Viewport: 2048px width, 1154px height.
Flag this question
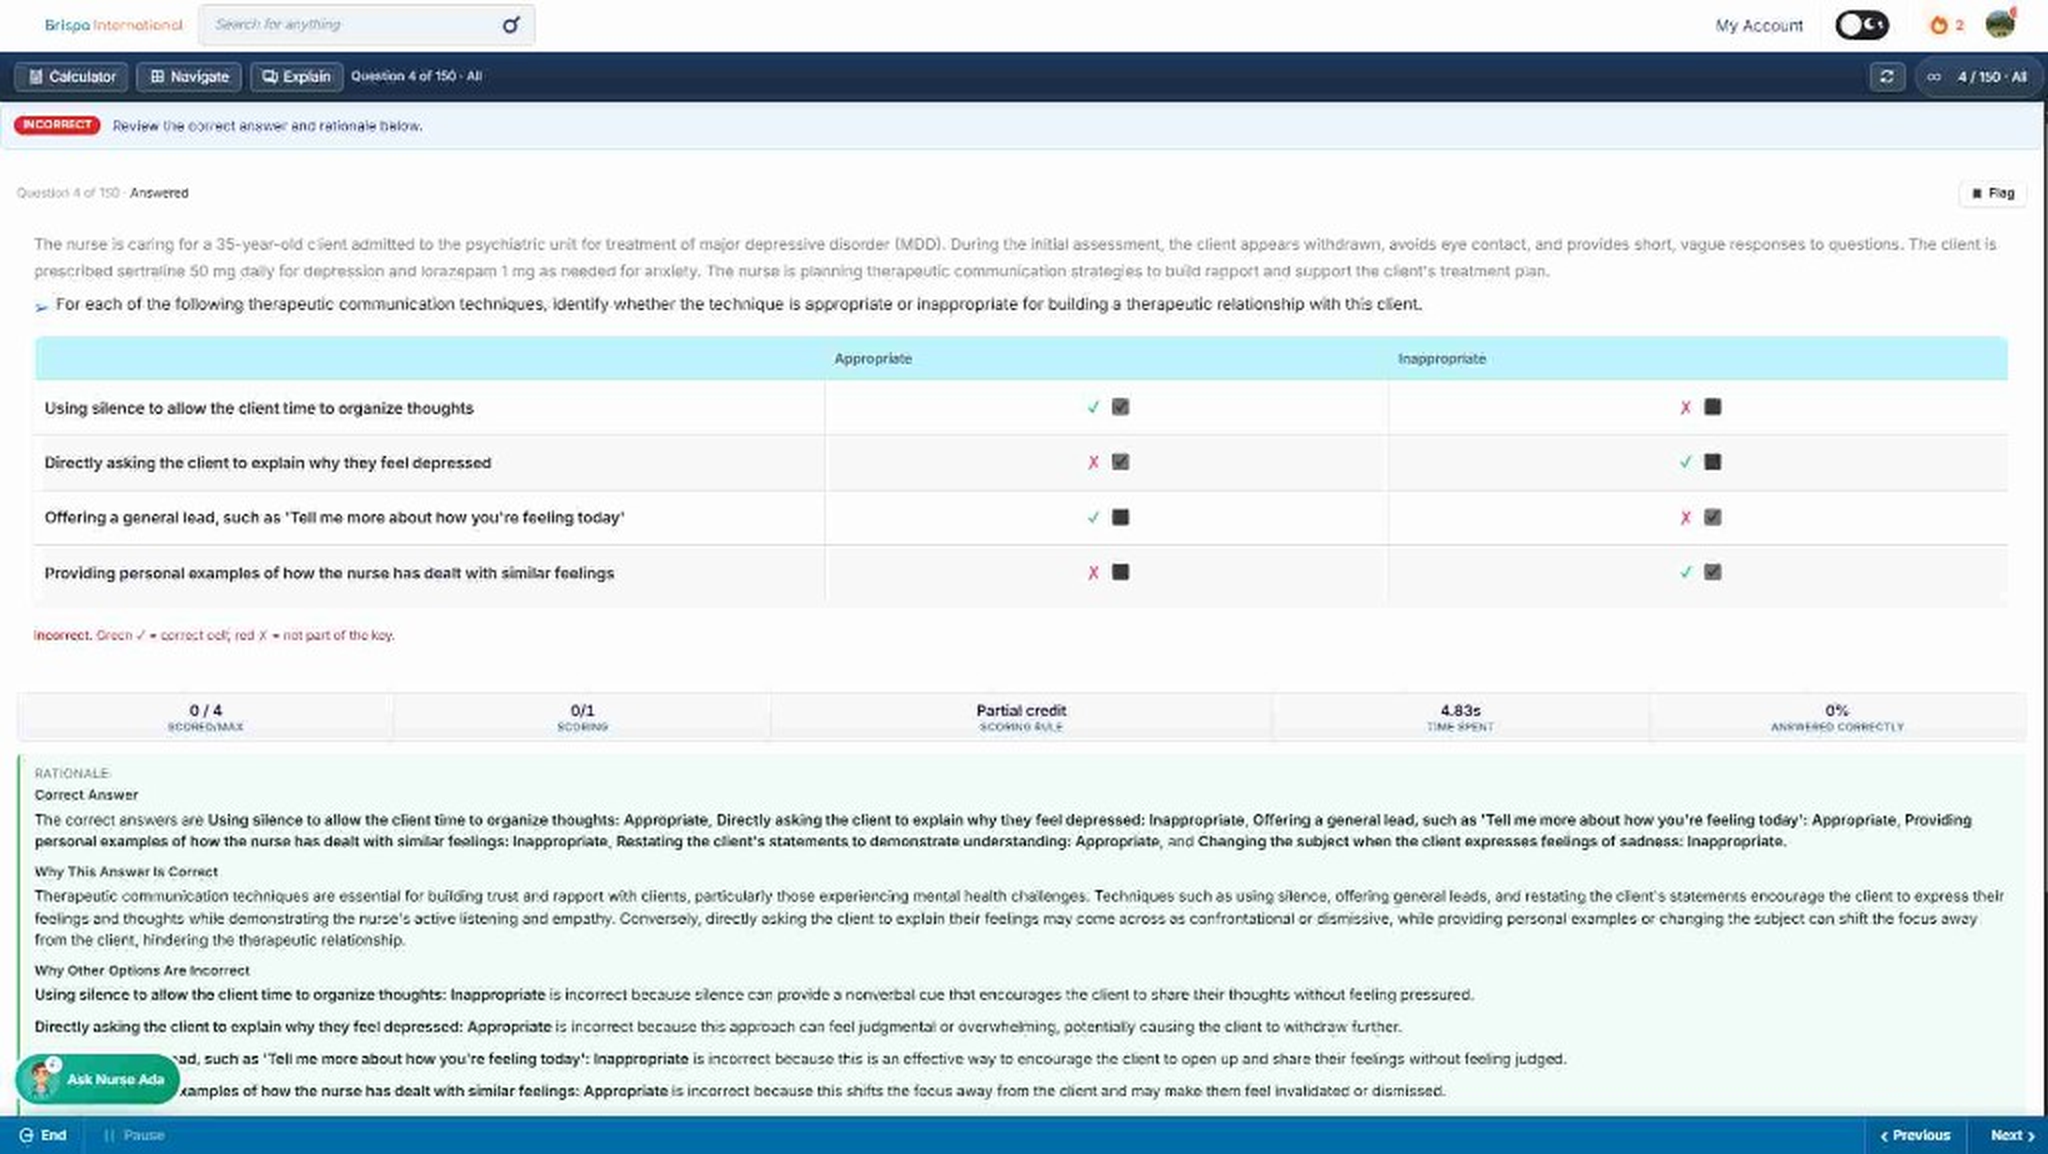1992,193
